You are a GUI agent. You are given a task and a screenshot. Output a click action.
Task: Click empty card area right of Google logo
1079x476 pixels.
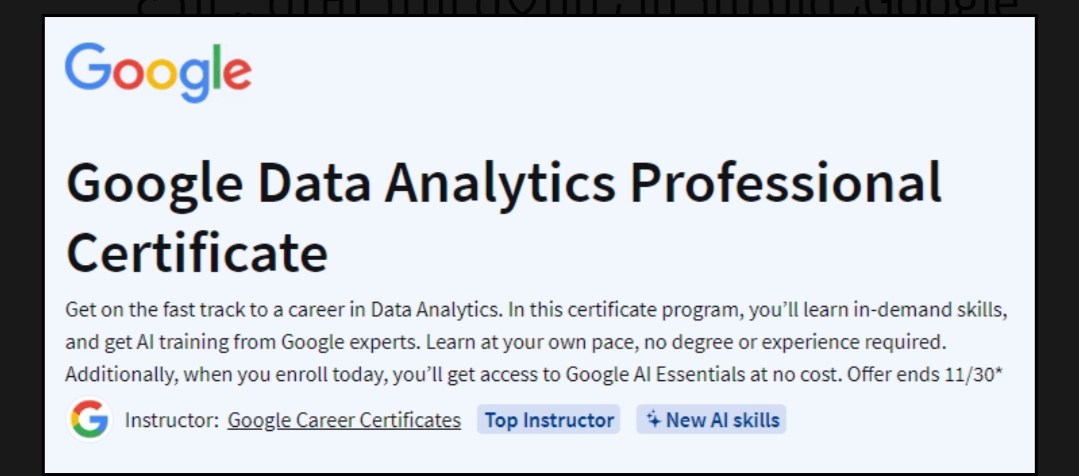[x=640, y=72]
